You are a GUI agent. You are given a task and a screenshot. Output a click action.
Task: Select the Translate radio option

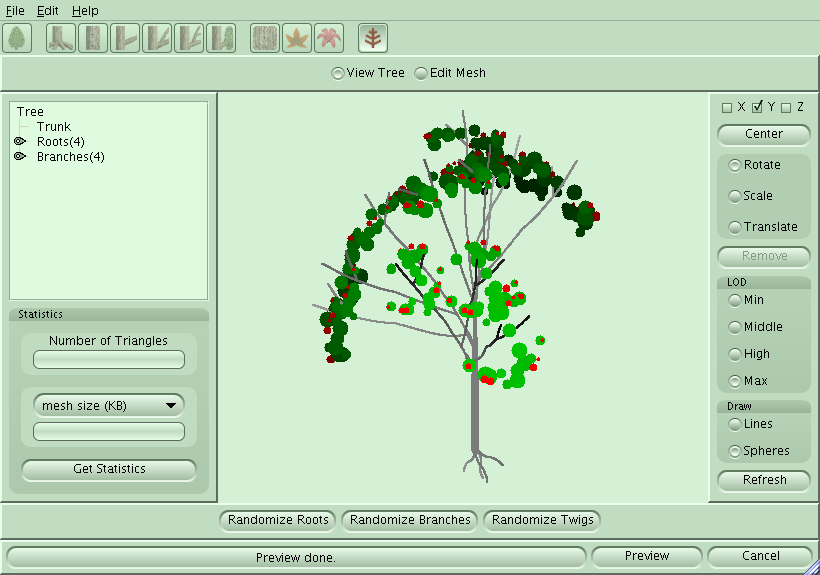[735, 227]
